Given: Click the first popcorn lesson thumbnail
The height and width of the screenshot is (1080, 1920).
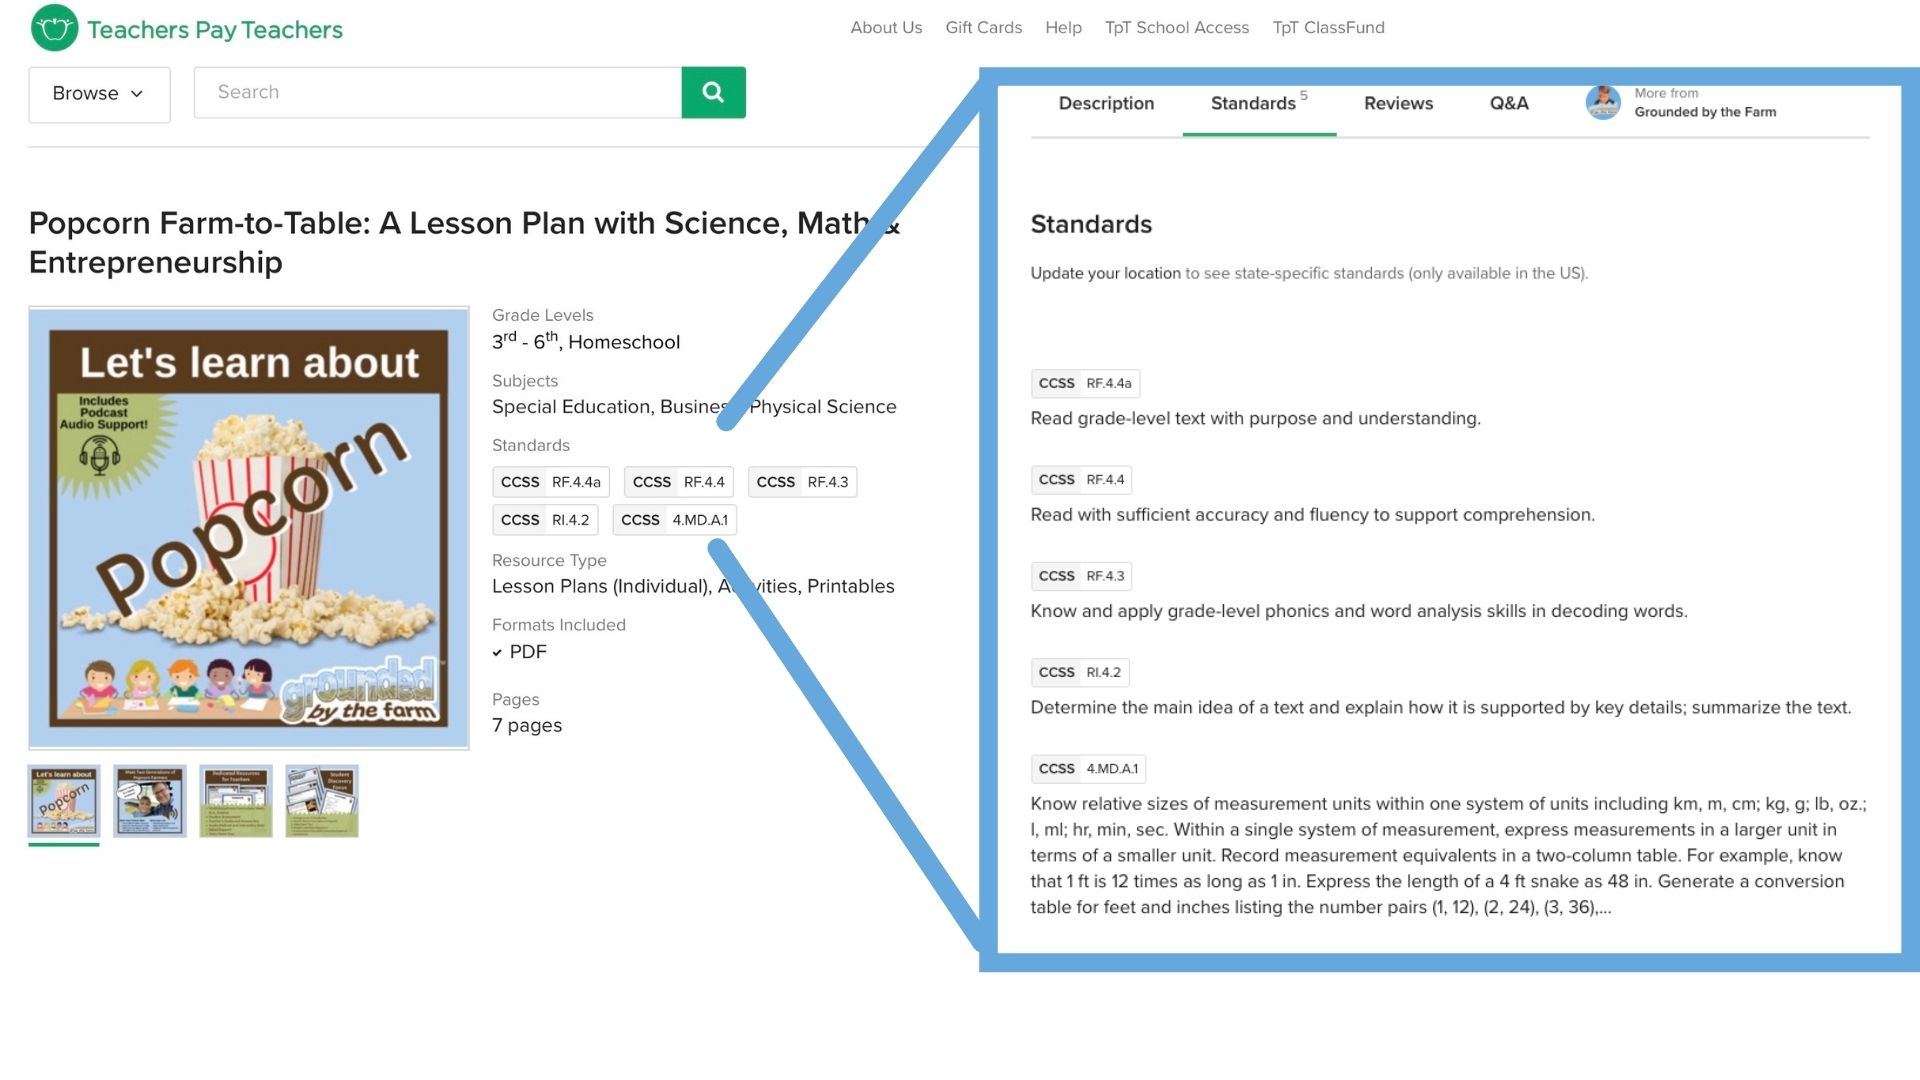Looking at the screenshot, I should tap(63, 800).
